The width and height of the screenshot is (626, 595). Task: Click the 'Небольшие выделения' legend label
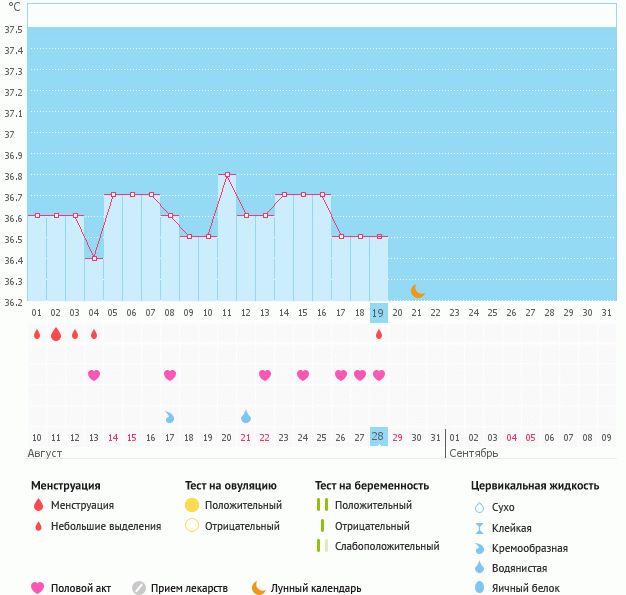coord(105,526)
